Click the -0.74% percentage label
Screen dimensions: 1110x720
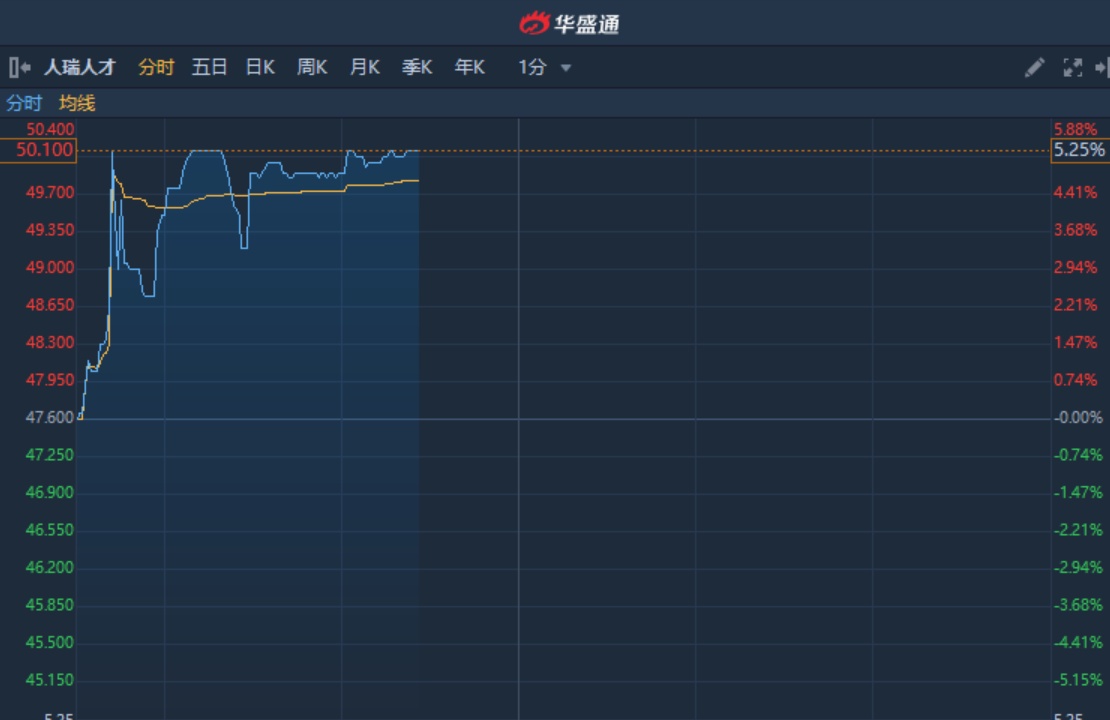(1078, 455)
